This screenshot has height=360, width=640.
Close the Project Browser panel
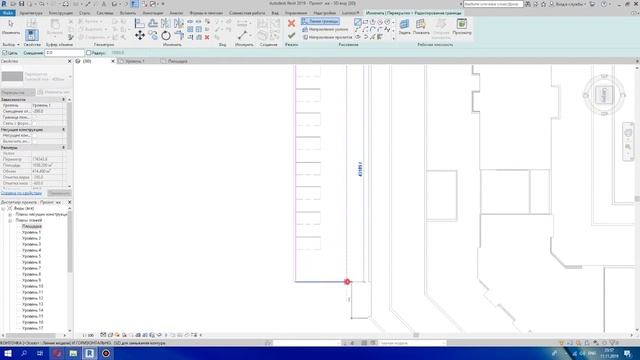pos(69,202)
